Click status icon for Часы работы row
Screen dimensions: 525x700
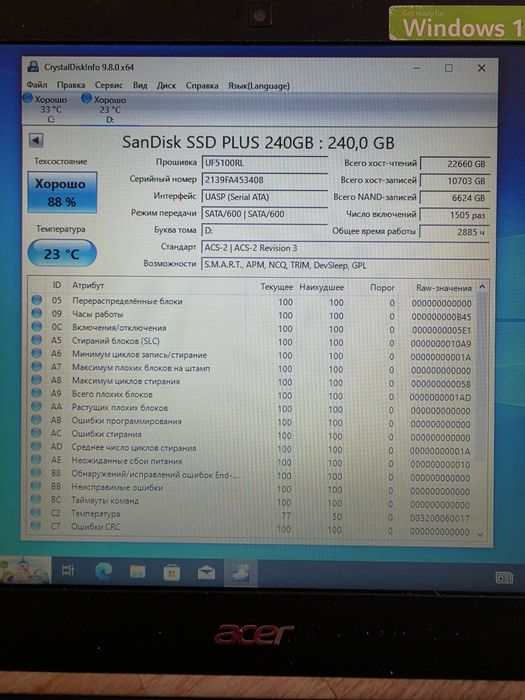point(37,313)
